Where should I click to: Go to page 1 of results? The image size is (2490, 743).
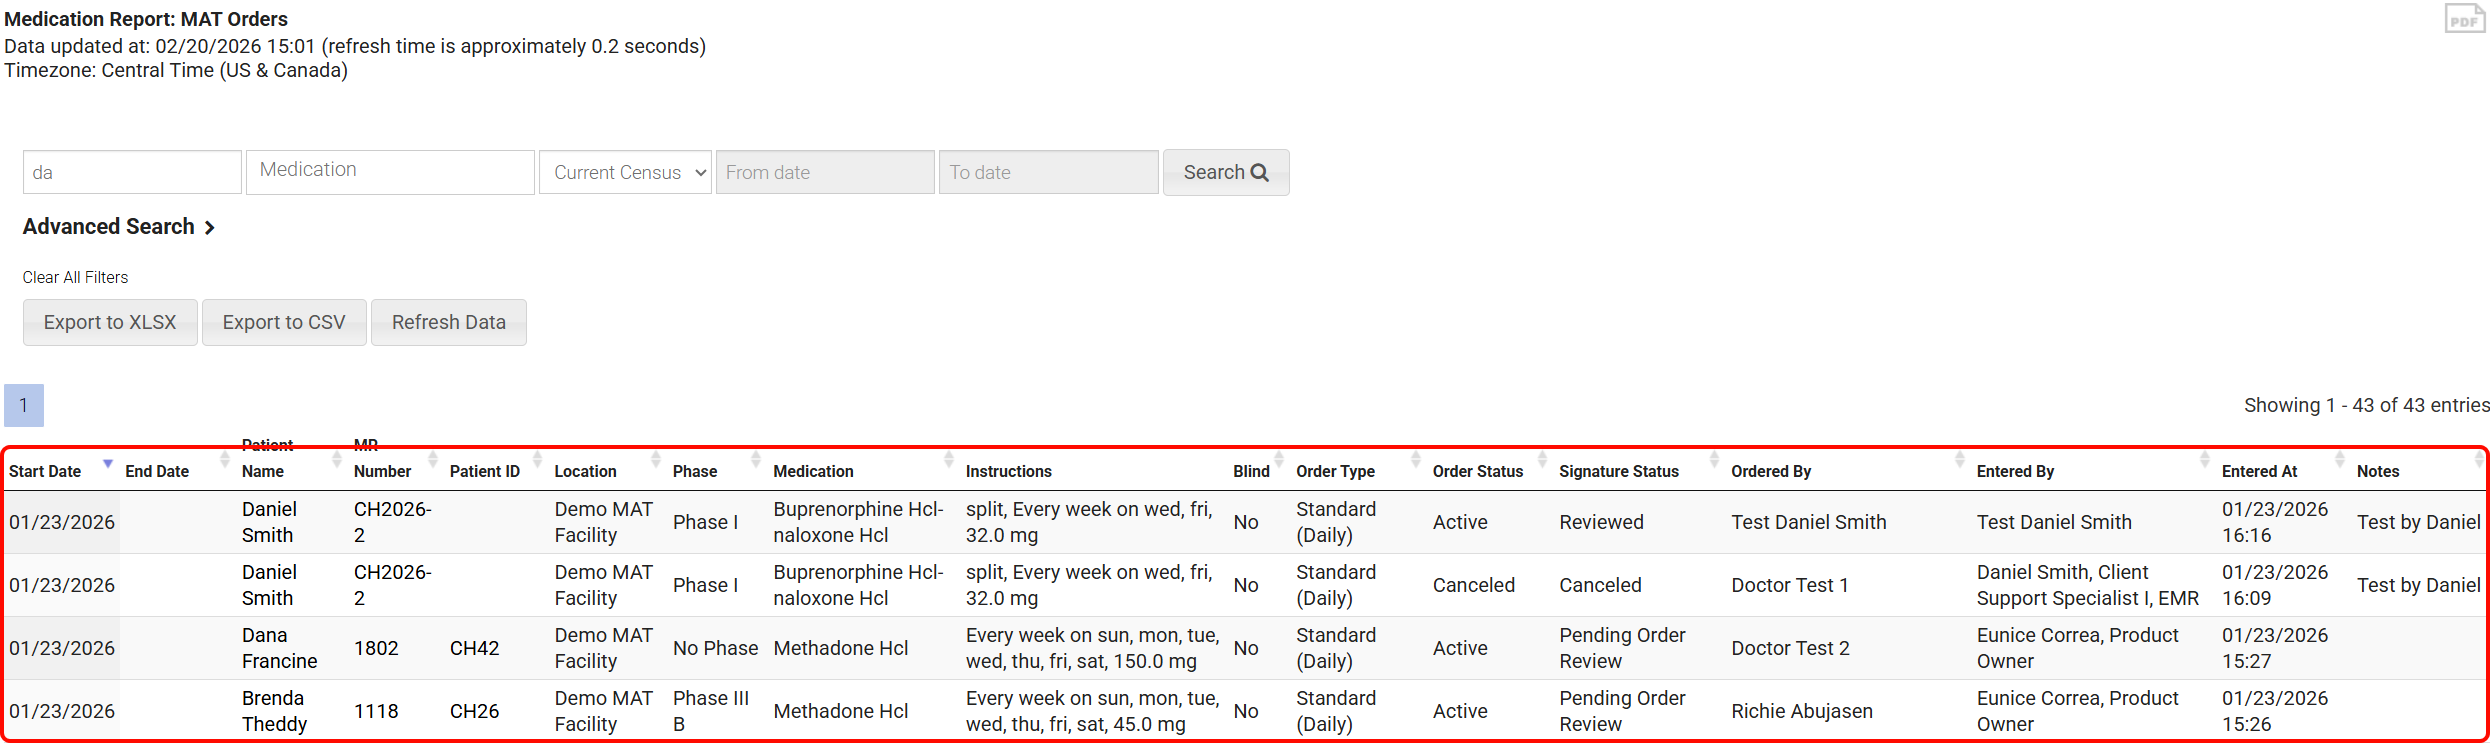[24, 405]
